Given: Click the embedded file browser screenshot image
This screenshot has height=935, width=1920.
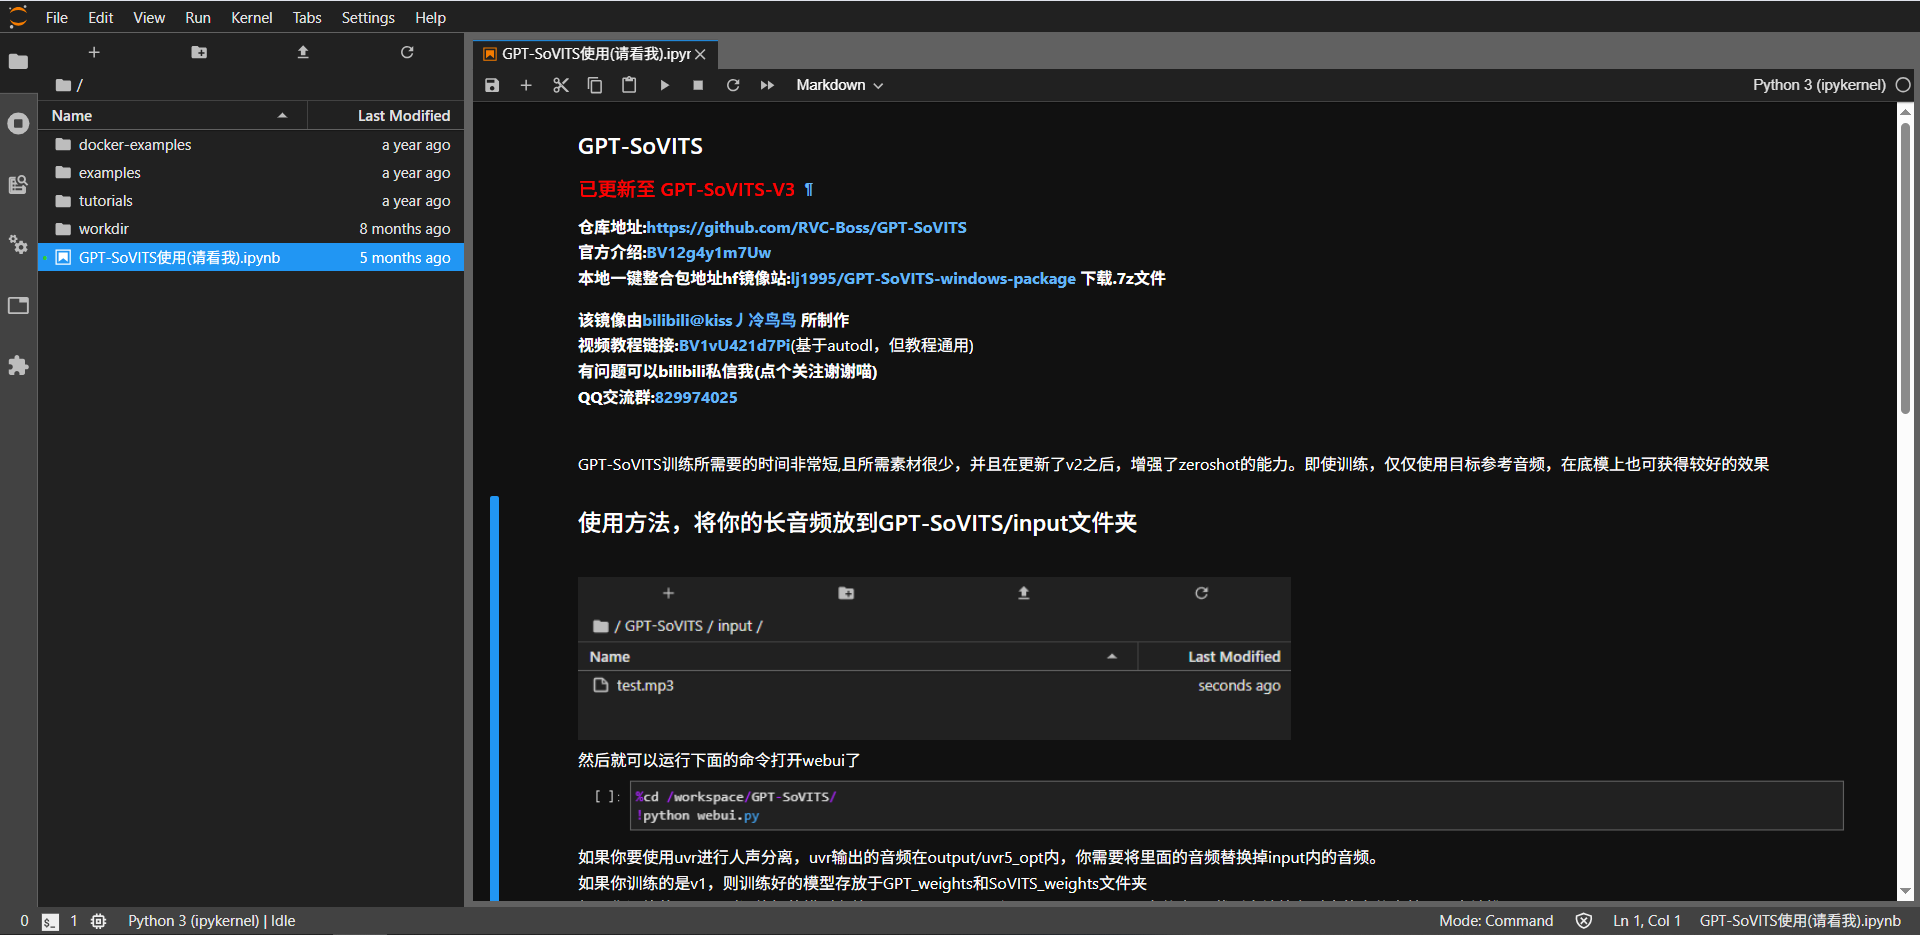Looking at the screenshot, I should coord(934,658).
